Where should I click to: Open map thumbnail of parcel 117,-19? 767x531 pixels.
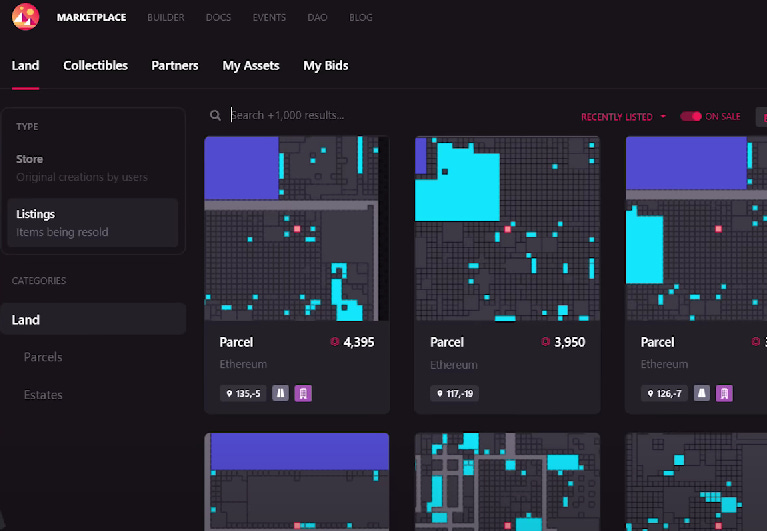[x=507, y=228]
